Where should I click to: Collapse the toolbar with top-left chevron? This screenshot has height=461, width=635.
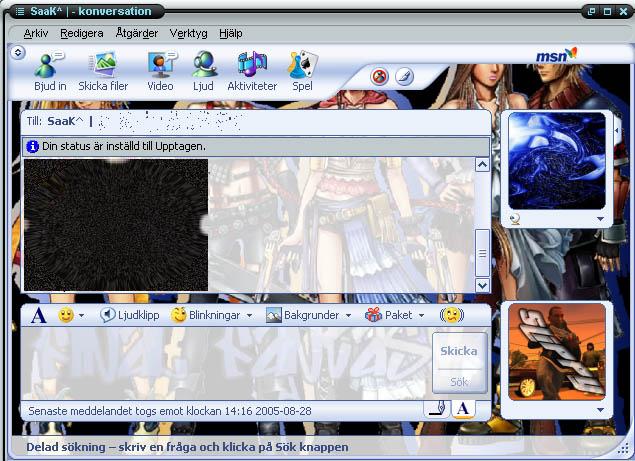(18, 53)
